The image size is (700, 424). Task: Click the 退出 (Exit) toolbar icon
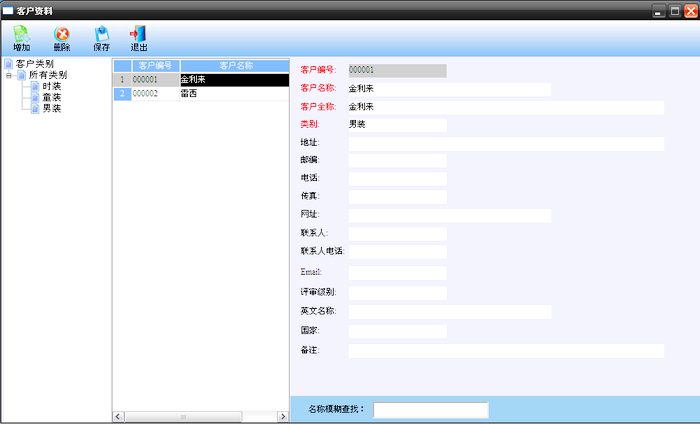coord(139,39)
